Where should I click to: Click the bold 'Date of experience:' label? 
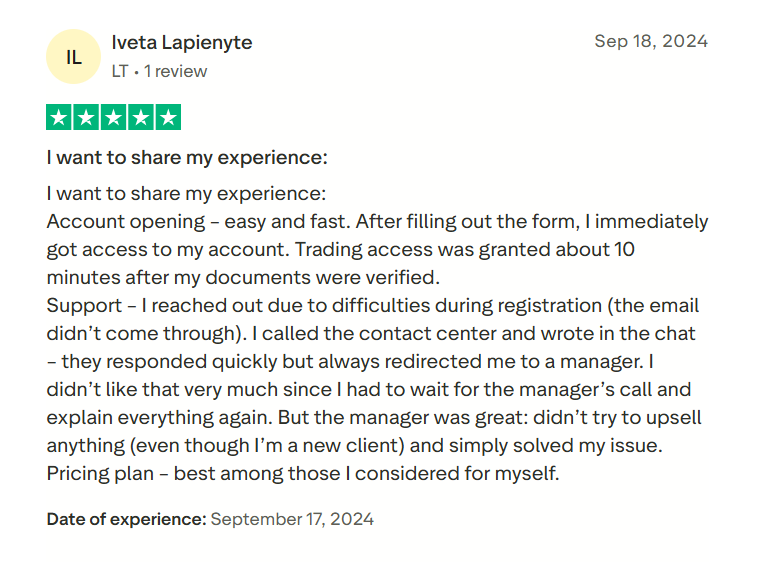tap(126, 519)
